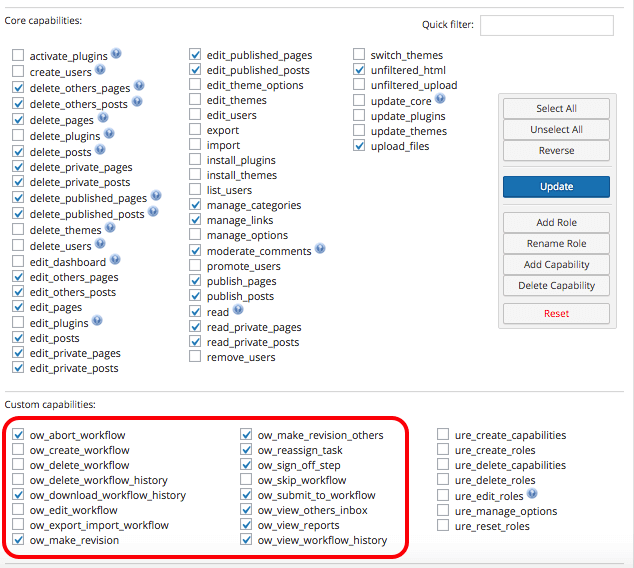Click the Unselect All button
Viewport: 634px width, 568px height.
tap(556, 129)
